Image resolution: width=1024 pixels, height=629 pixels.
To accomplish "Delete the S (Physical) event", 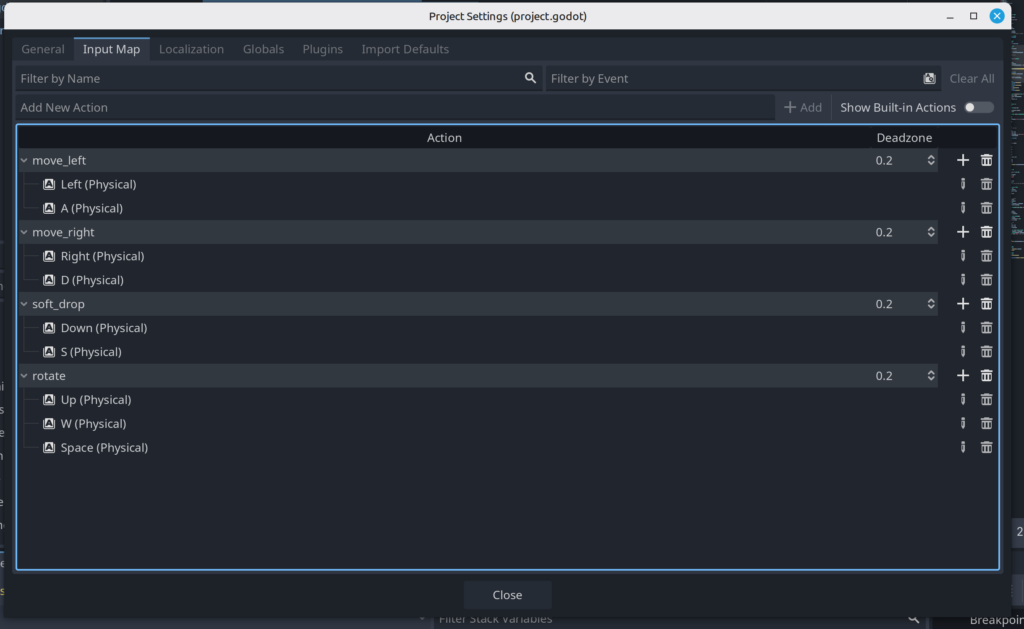I will coord(986,352).
